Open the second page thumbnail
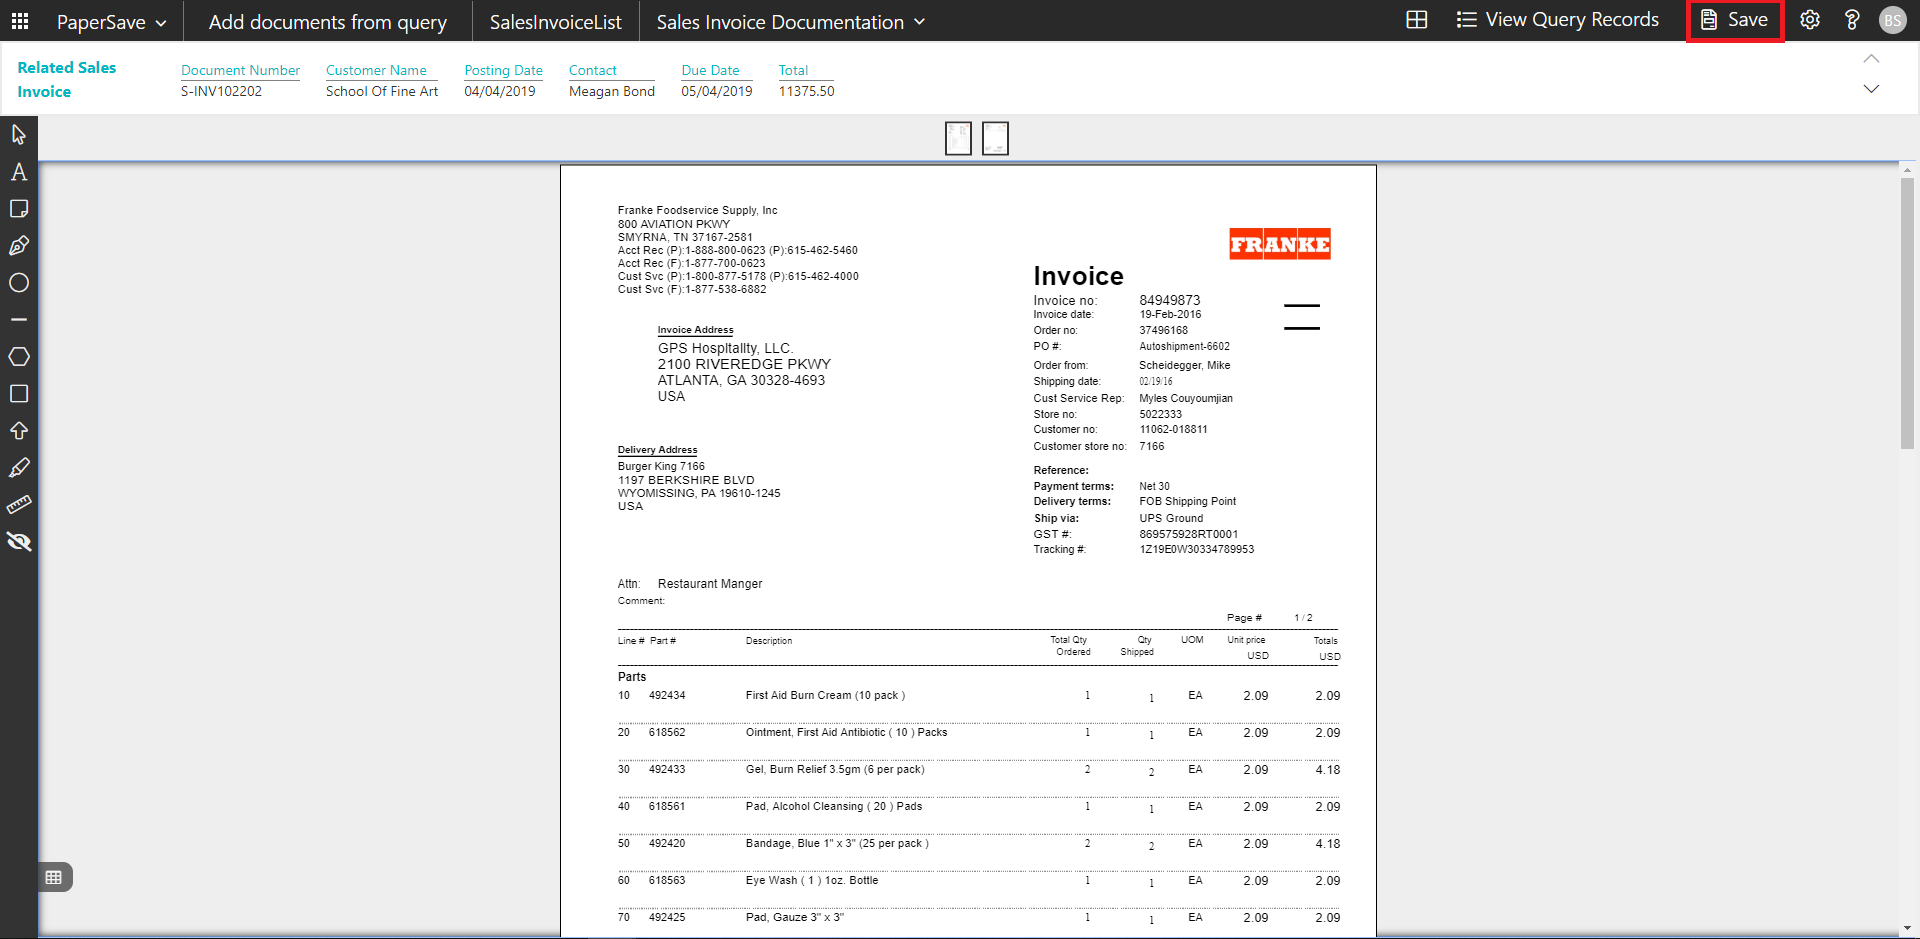Screen dimensions: 1920x939 [995, 138]
